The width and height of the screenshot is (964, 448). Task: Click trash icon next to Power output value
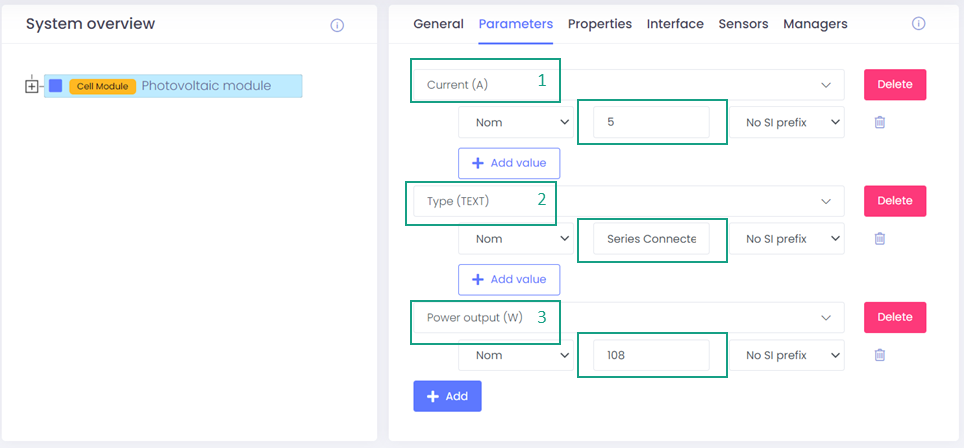pos(880,355)
